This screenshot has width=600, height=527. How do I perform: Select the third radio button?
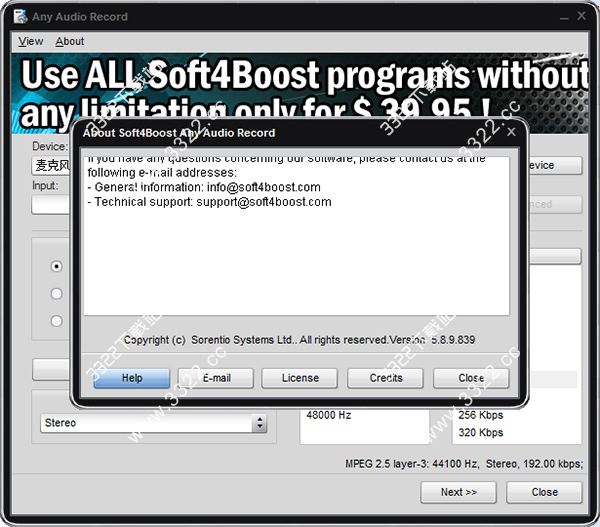click(x=57, y=321)
